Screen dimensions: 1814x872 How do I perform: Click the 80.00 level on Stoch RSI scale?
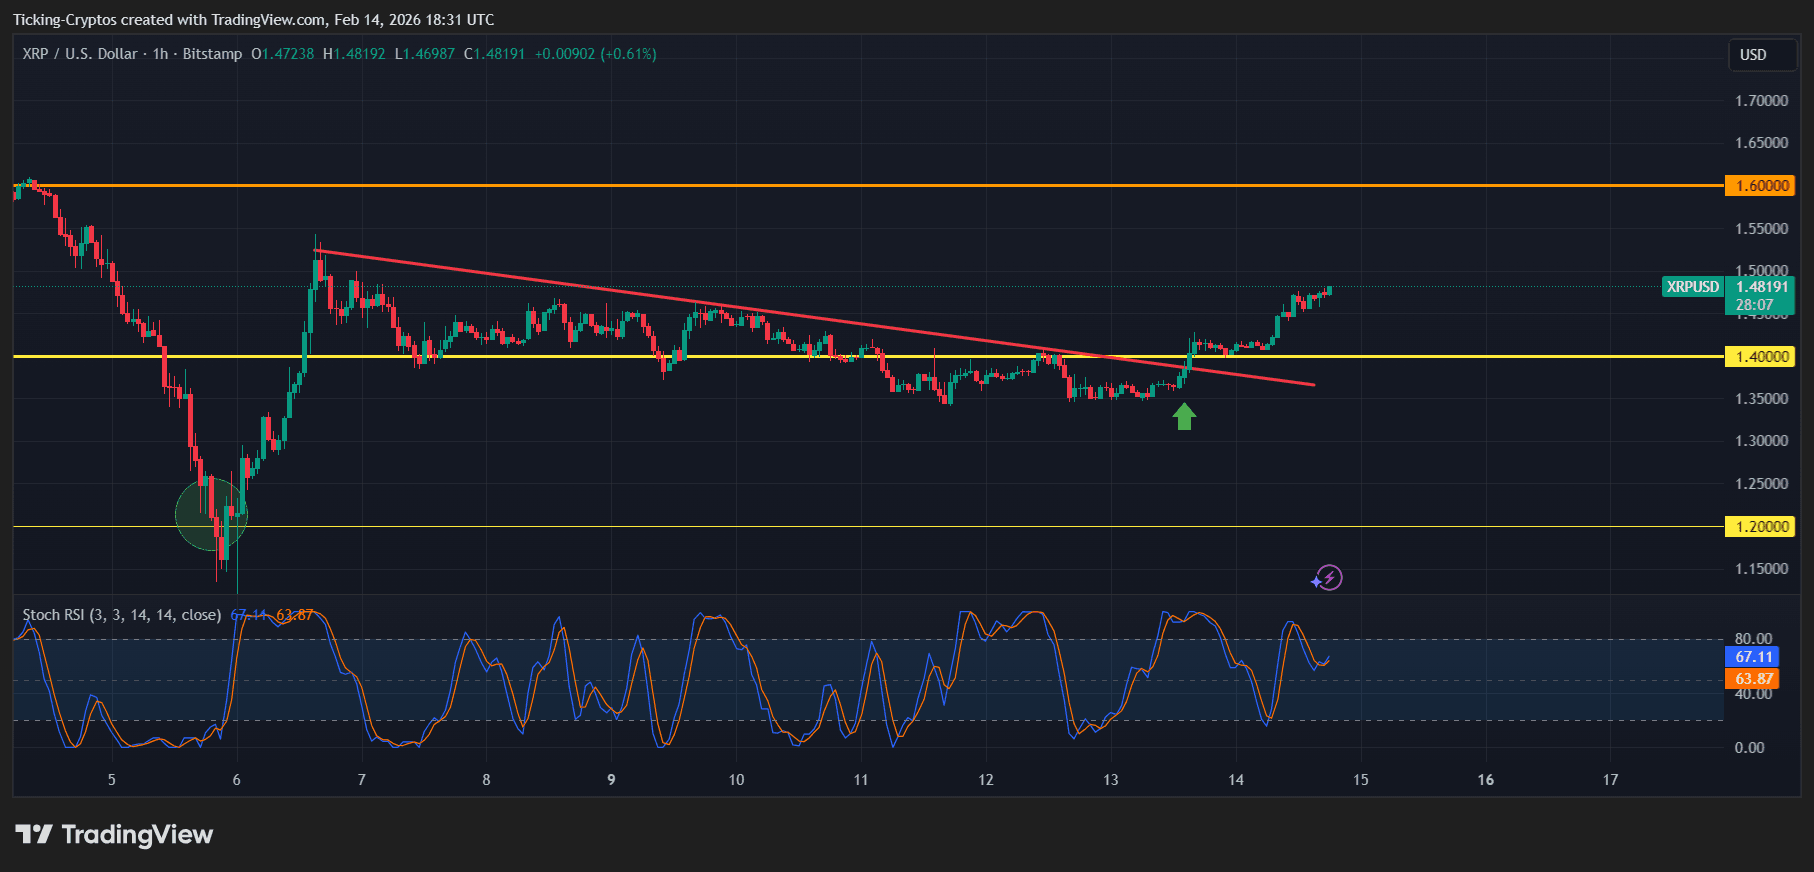[1752, 639]
